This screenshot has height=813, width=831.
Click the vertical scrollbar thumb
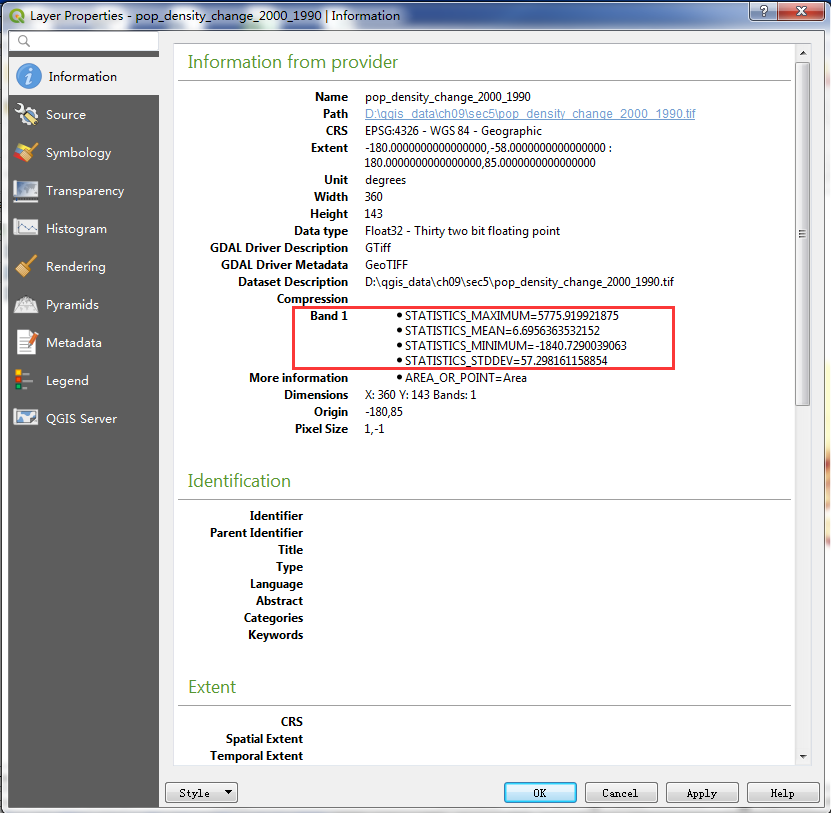(803, 234)
